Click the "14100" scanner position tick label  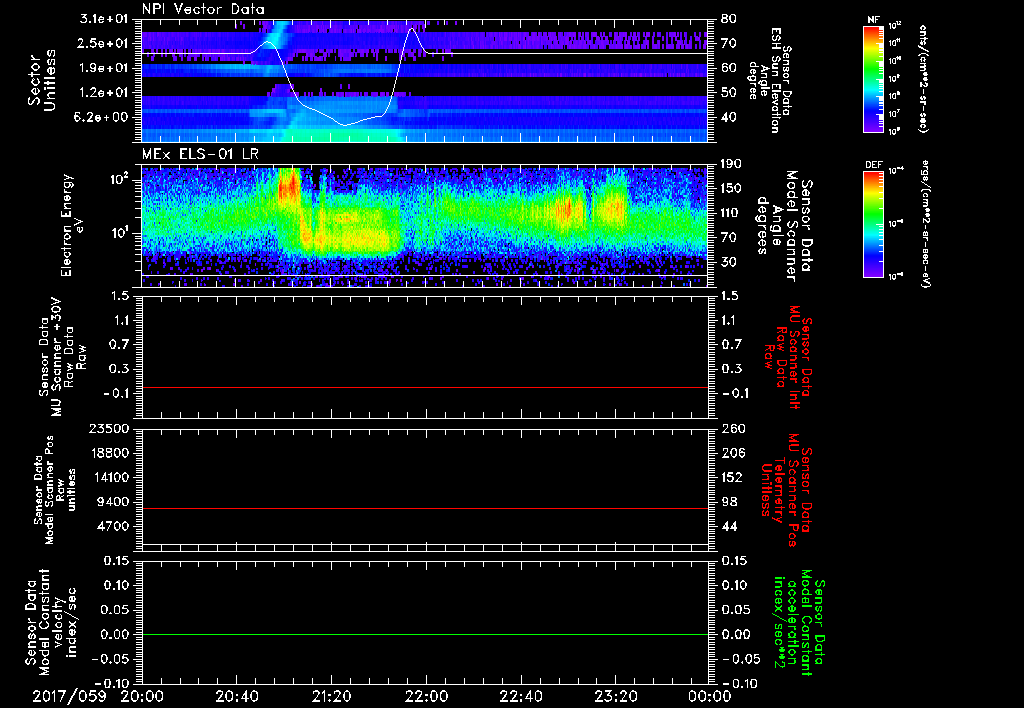pyautogui.click(x=109, y=477)
